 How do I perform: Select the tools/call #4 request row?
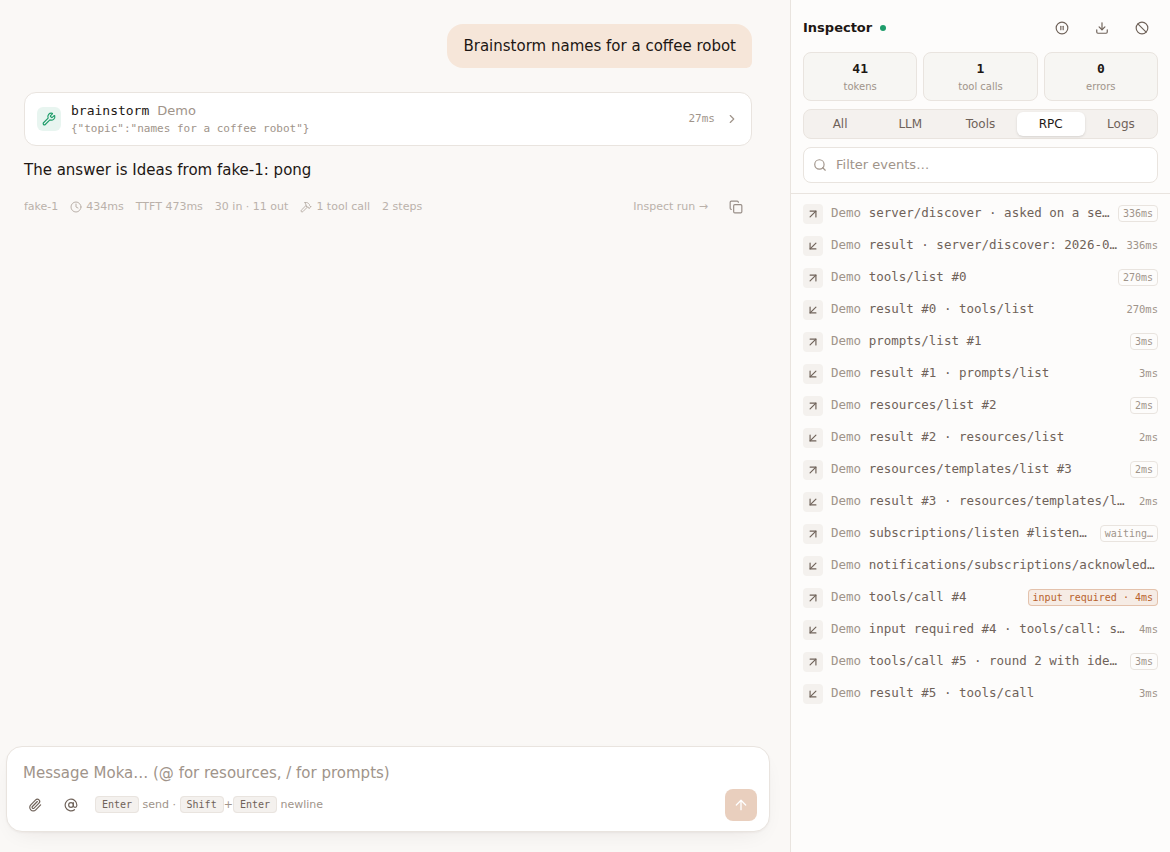pos(980,598)
